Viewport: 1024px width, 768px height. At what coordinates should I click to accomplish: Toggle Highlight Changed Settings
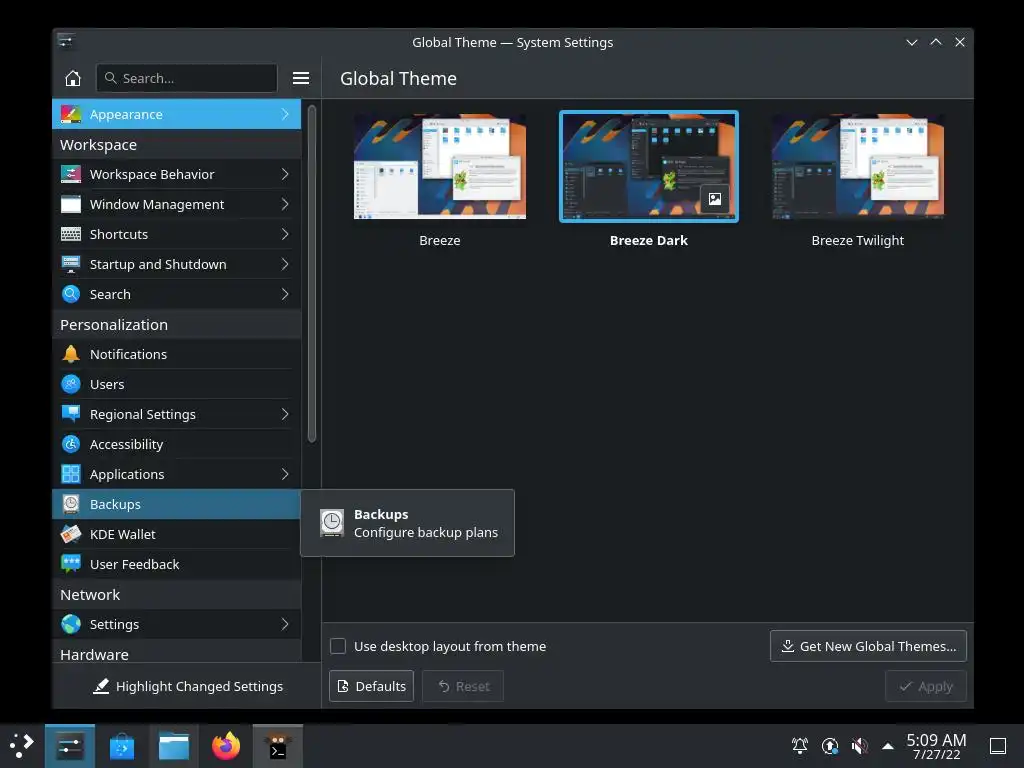click(x=187, y=686)
